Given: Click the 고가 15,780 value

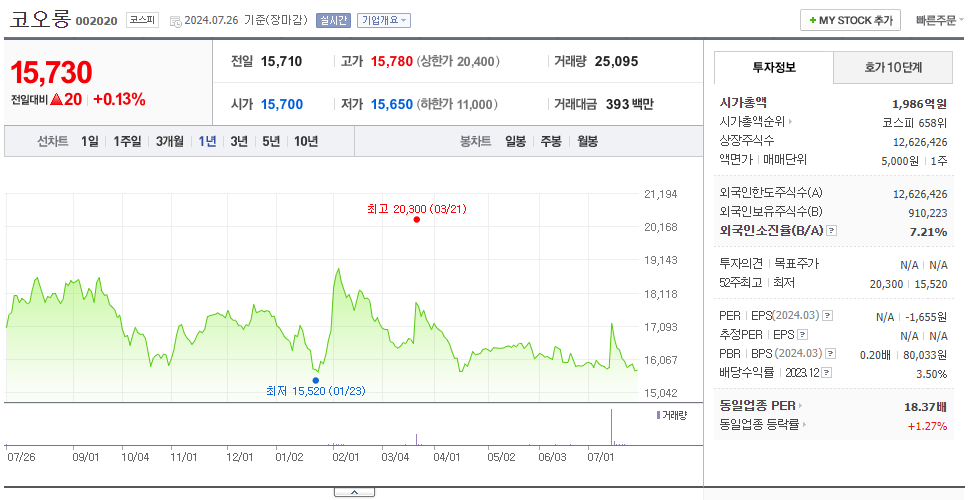Looking at the screenshot, I should [x=391, y=62].
